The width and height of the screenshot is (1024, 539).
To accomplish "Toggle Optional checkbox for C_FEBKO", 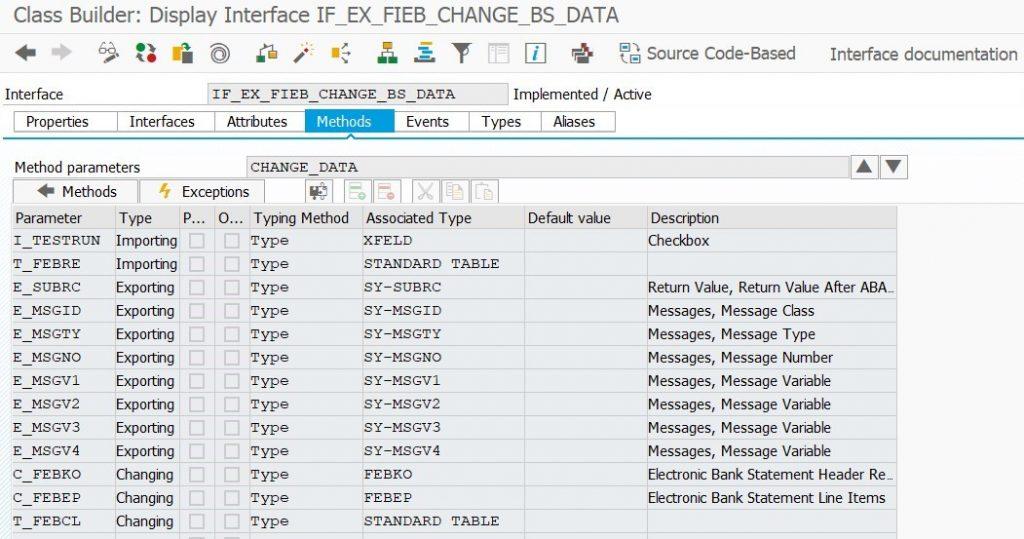I will click(232, 474).
